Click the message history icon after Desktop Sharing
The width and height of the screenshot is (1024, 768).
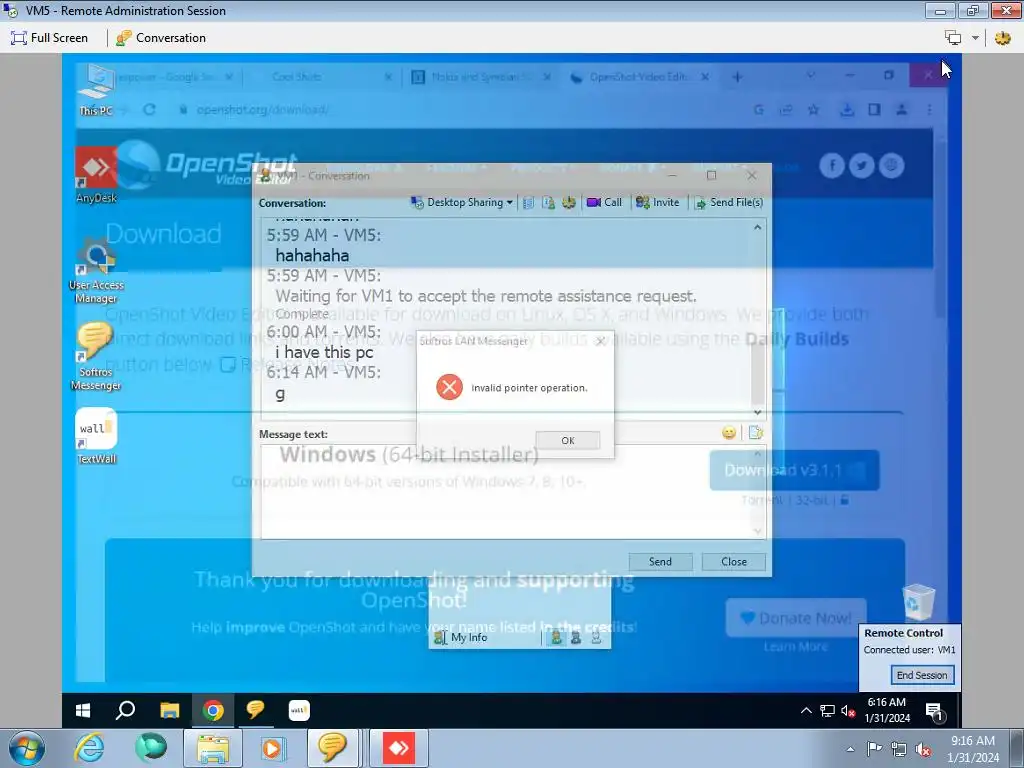528,202
